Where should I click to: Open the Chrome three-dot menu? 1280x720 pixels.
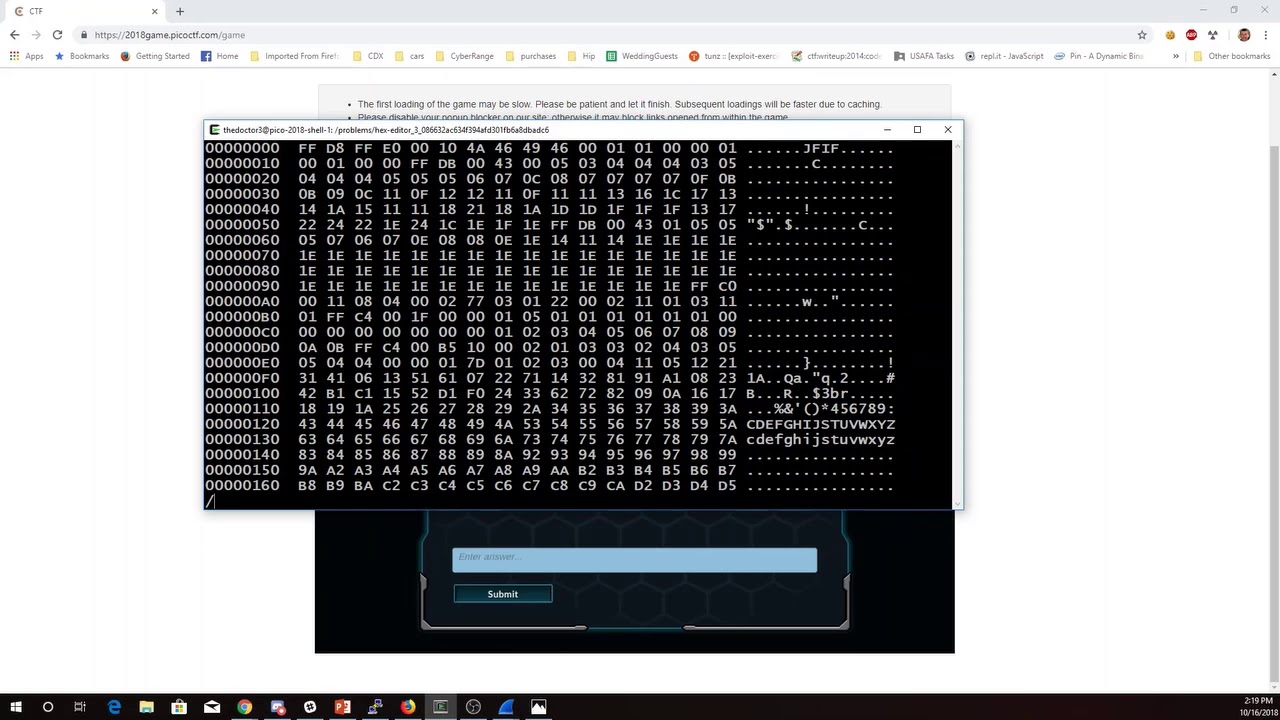(x=1265, y=35)
